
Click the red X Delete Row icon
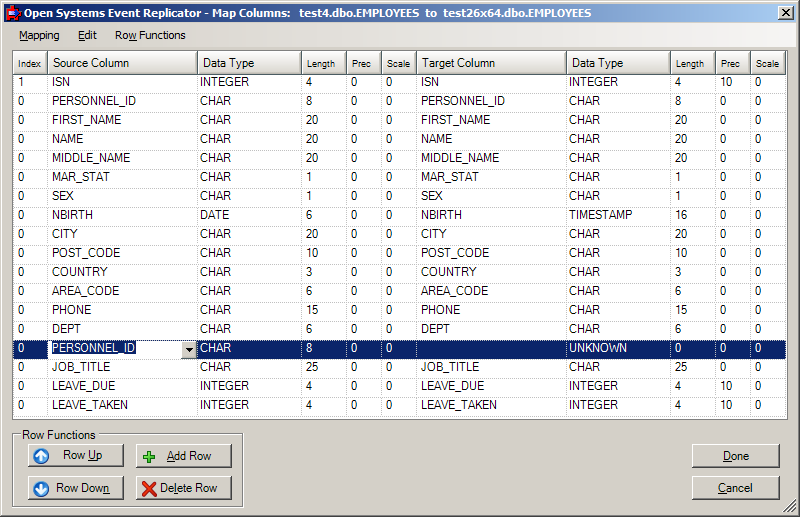pos(149,489)
